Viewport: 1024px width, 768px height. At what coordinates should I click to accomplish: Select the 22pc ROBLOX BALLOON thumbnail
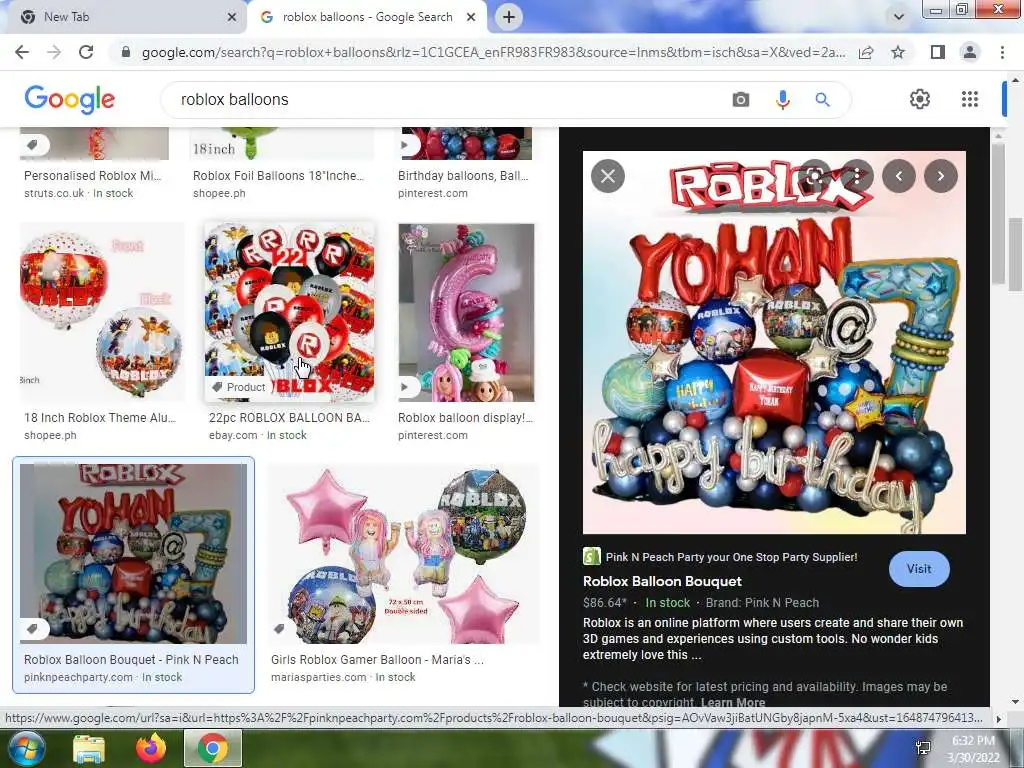(290, 312)
